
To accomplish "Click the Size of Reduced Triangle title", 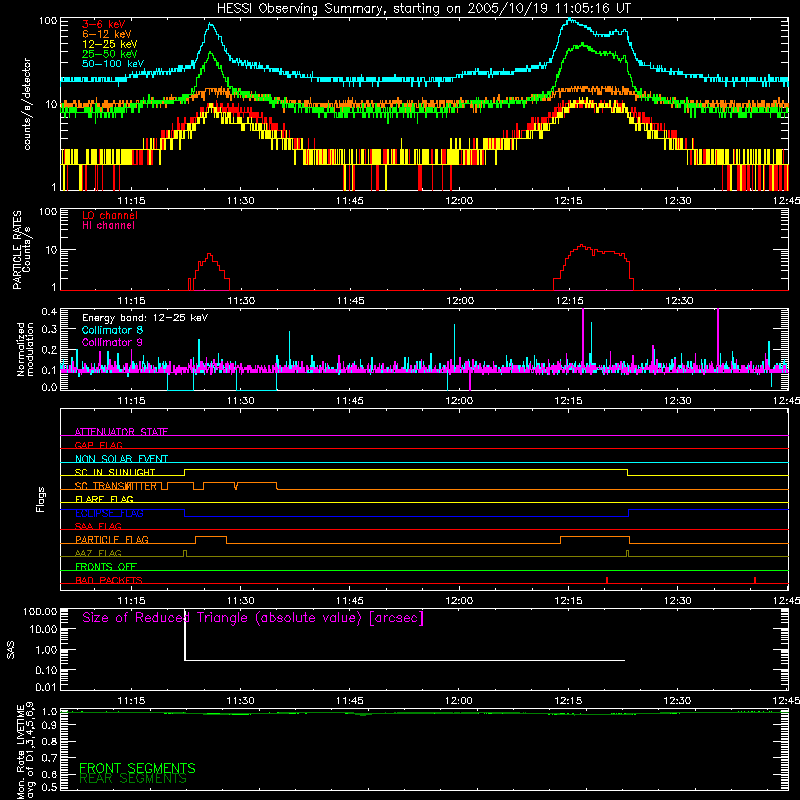I will (253, 618).
